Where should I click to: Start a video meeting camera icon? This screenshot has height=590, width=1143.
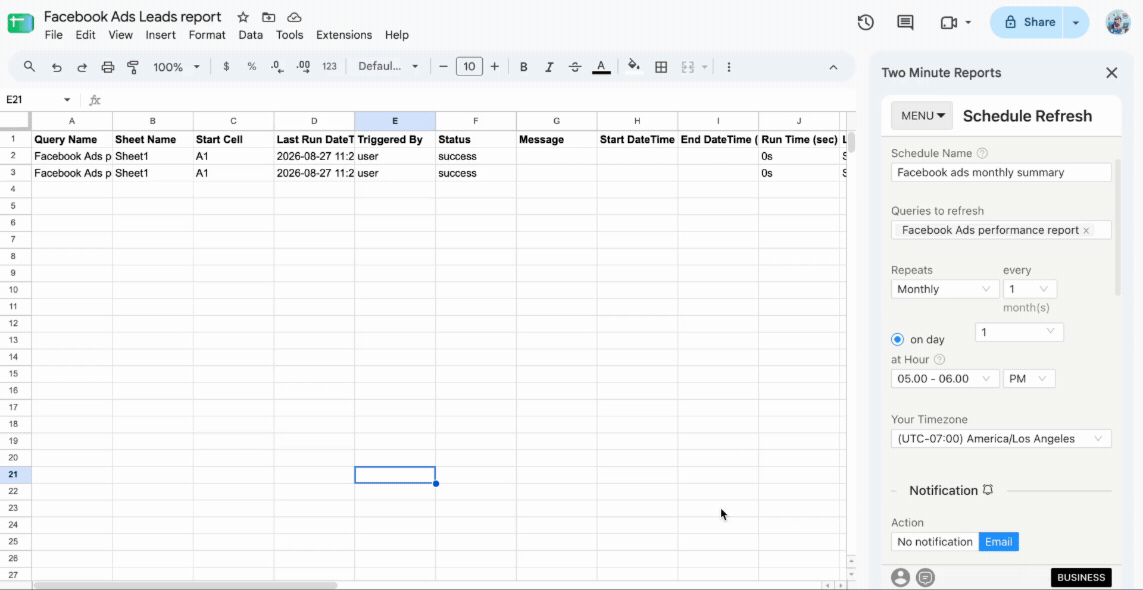(948, 23)
